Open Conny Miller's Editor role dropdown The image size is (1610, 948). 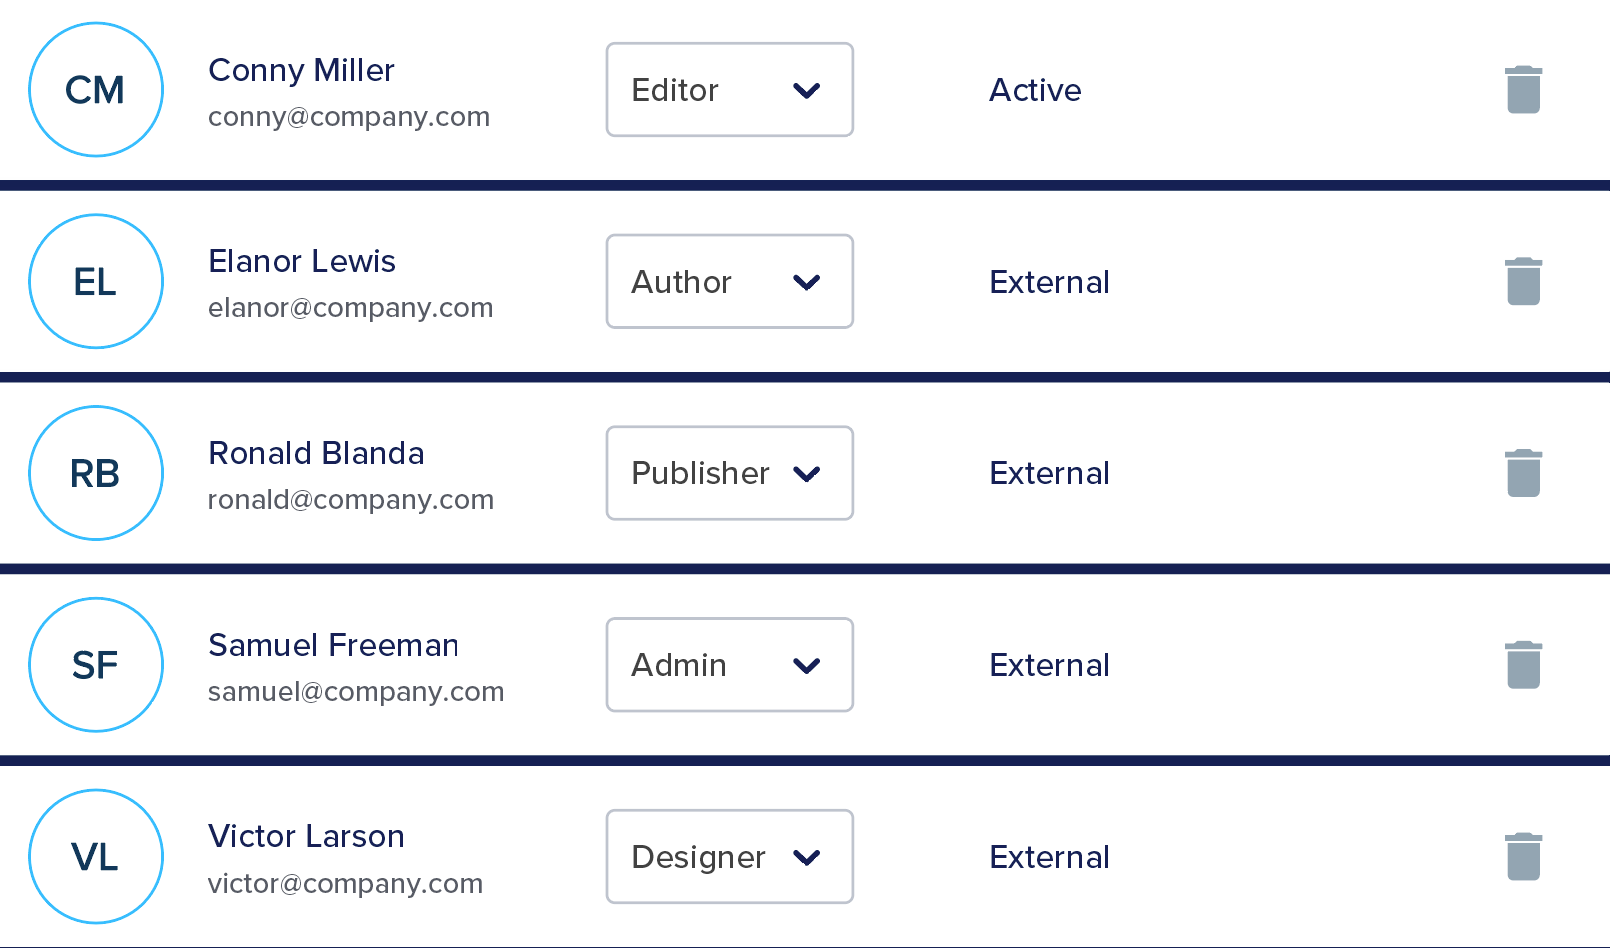(x=729, y=90)
